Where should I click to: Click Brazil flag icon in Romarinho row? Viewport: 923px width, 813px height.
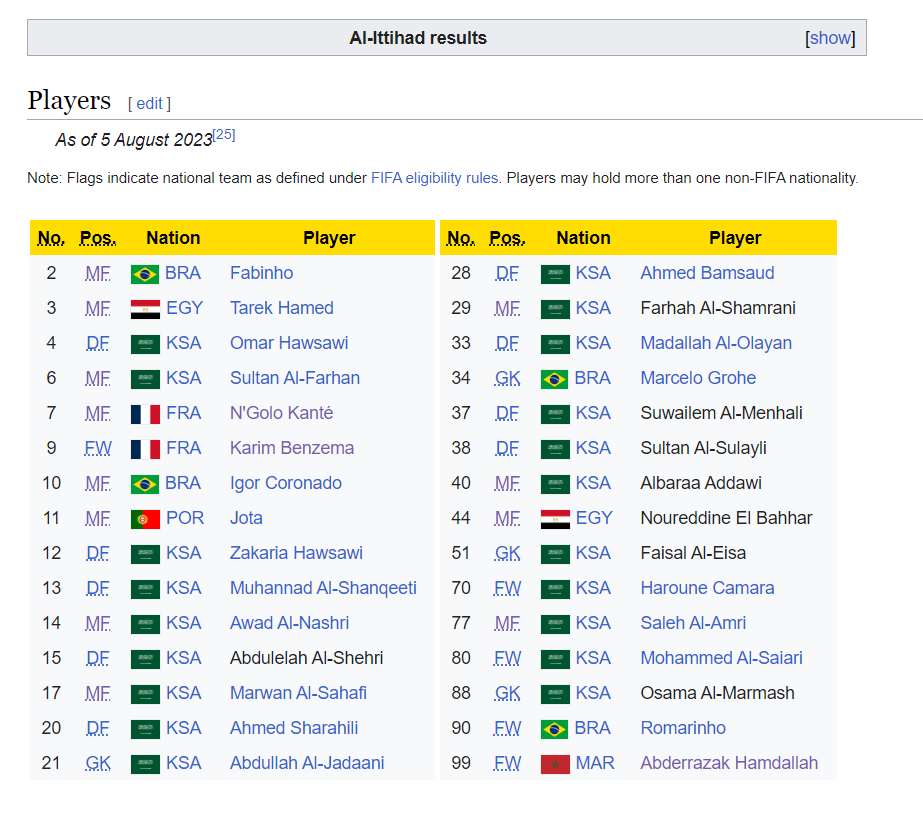click(555, 729)
